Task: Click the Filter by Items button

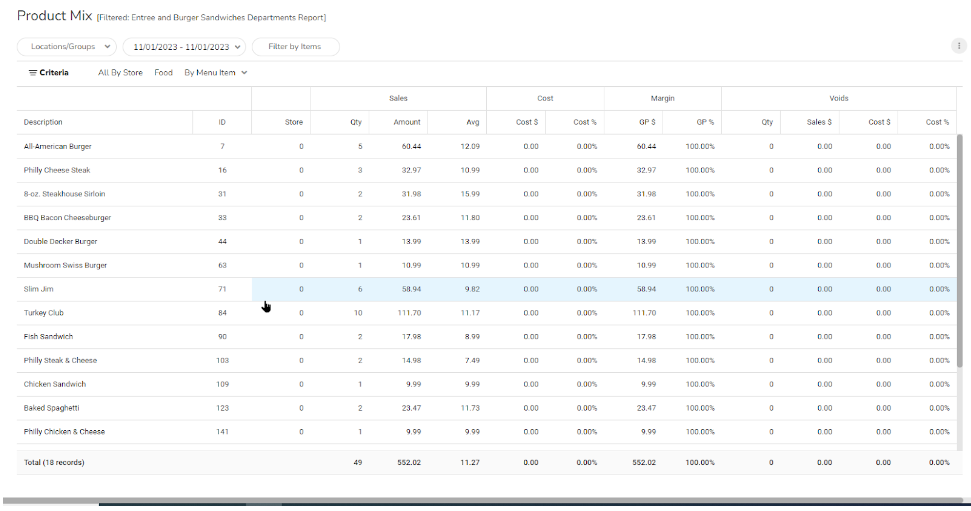Action: point(295,47)
